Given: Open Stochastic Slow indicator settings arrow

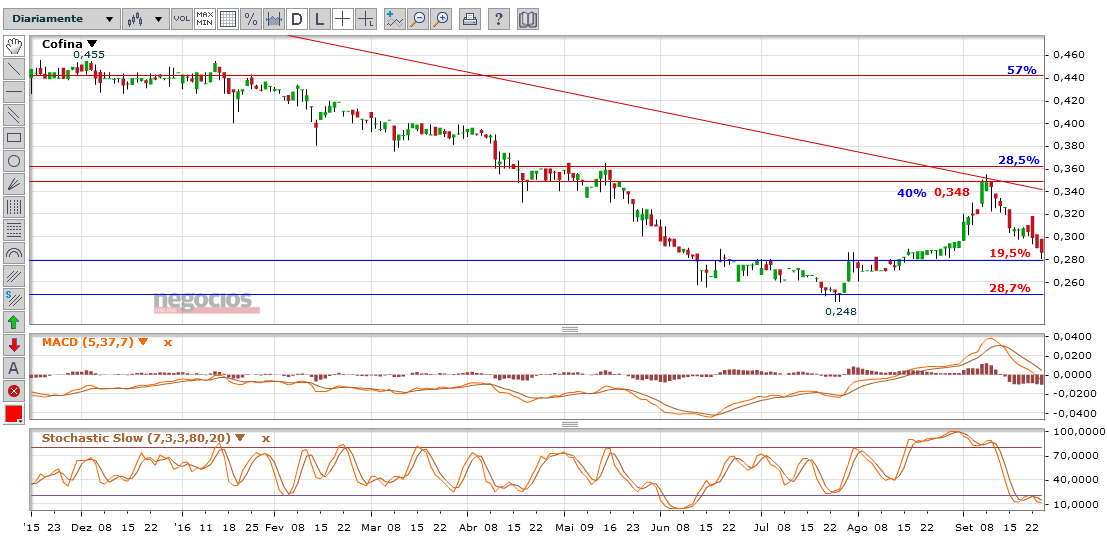Looking at the screenshot, I should 240,438.
